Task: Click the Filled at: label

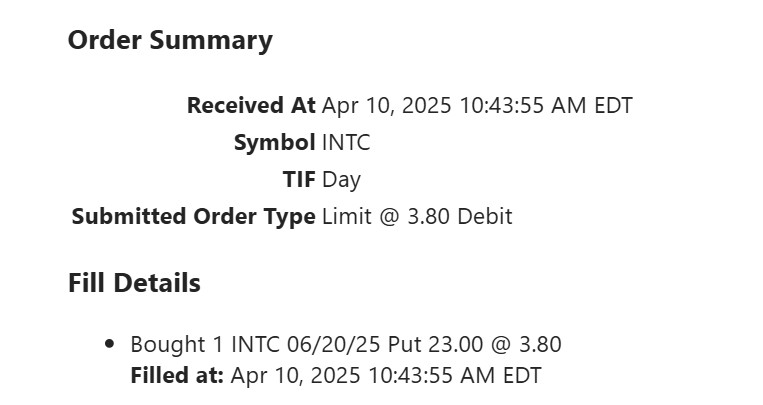Action: coord(177,377)
